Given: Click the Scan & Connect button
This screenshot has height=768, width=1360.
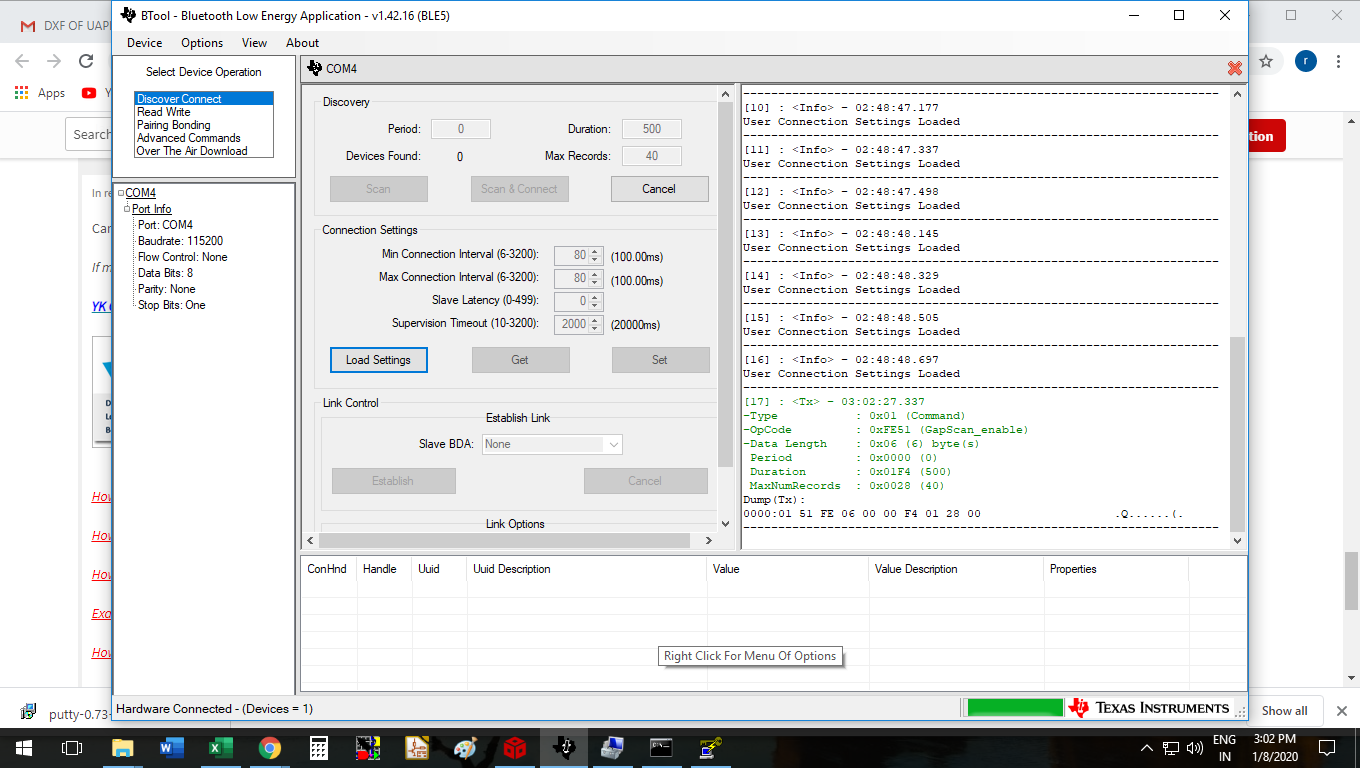Looking at the screenshot, I should point(519,189).
